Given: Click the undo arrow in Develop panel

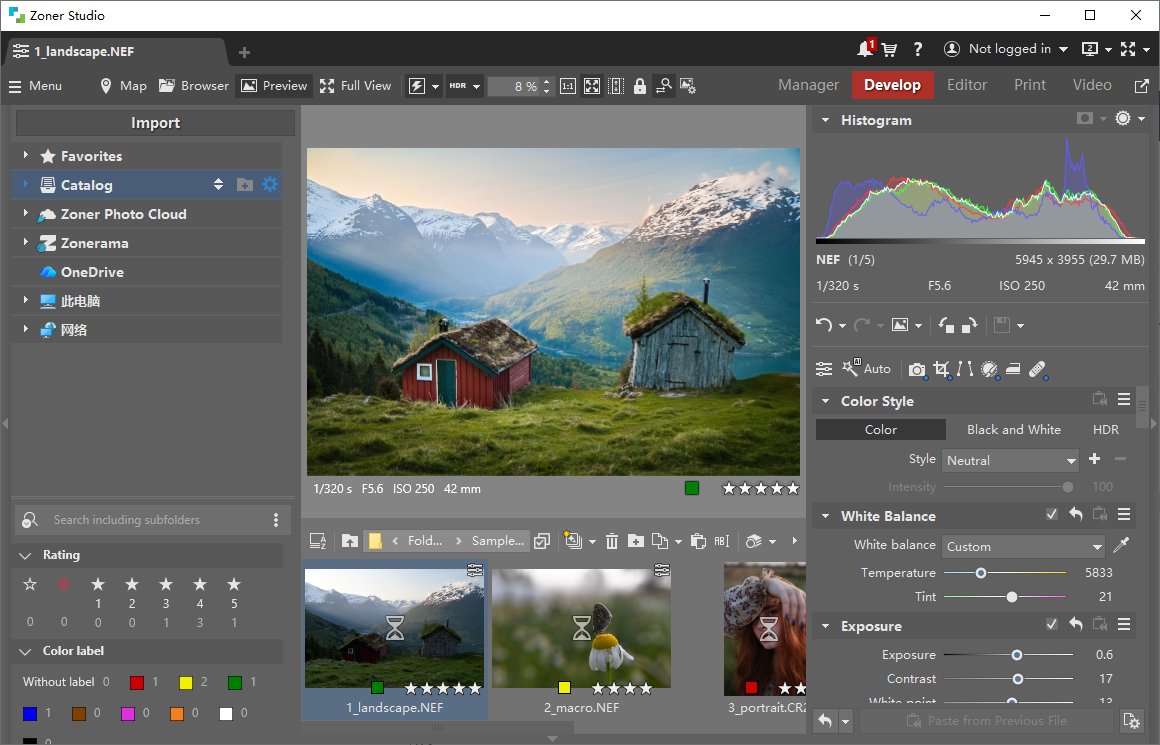Looking at the screenshot, I should (x=823, y=325).
